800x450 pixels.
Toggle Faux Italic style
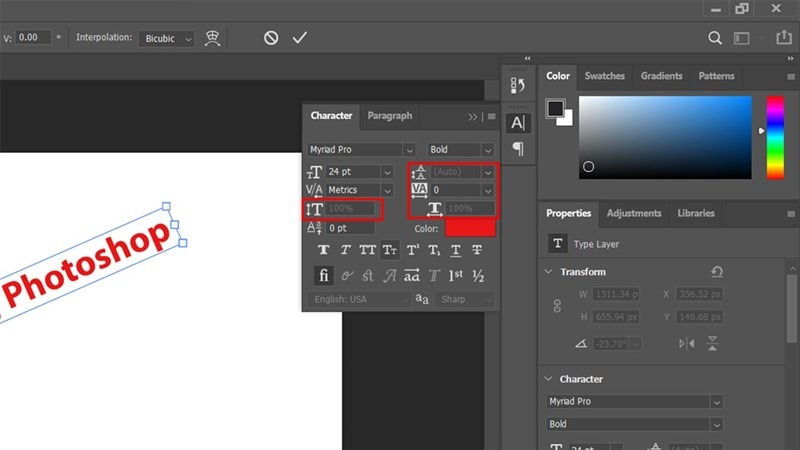tap(345, 250)
